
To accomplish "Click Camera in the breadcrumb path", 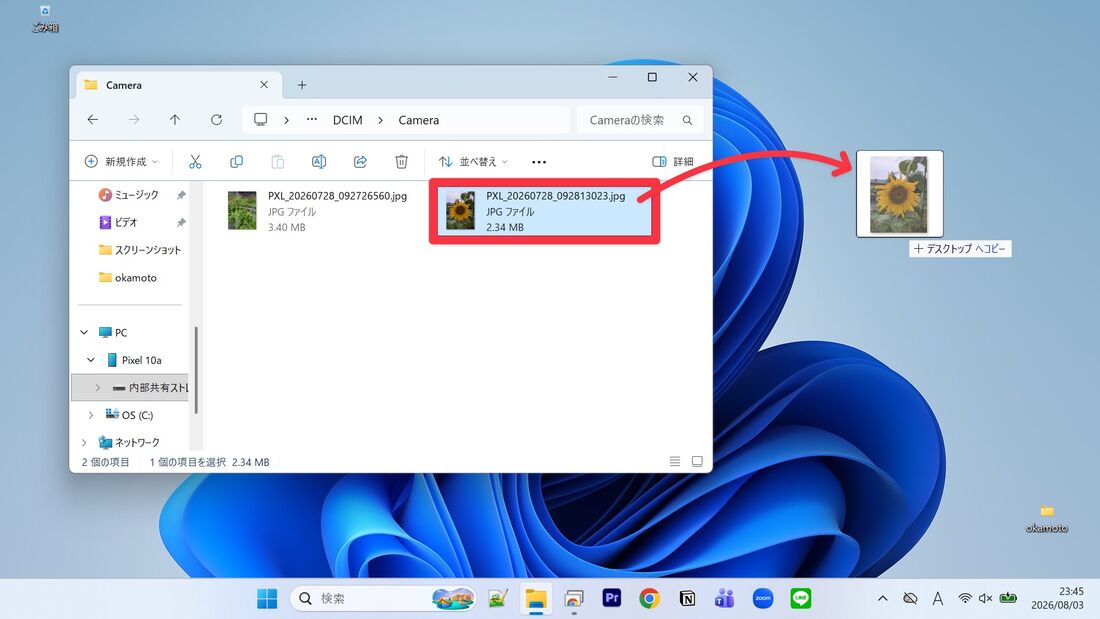I will tap(419, 120).
